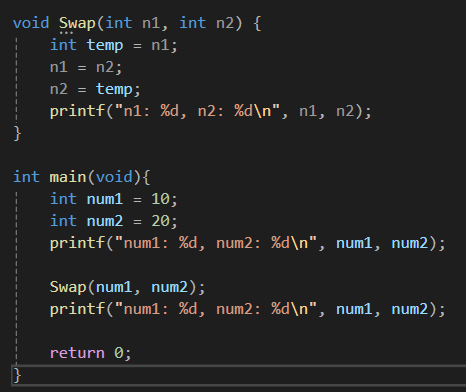This screenshot has width=466, height=392.
Task: Click the 'int n2' parameter in Swap's signature
Action: (207, 23)
